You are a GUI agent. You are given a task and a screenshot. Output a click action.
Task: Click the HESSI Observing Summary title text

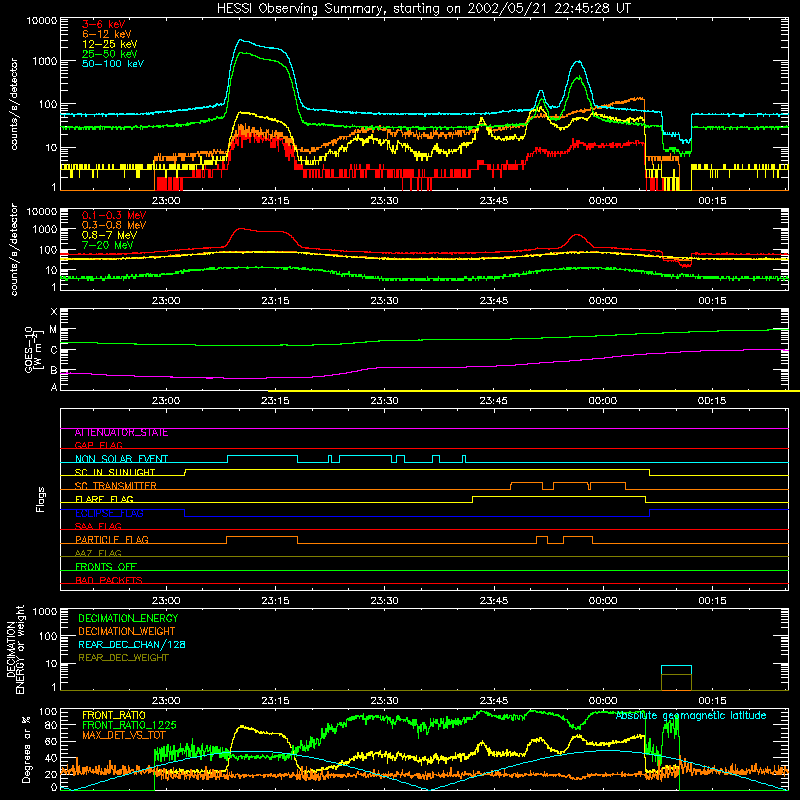(x=423, y=9)
